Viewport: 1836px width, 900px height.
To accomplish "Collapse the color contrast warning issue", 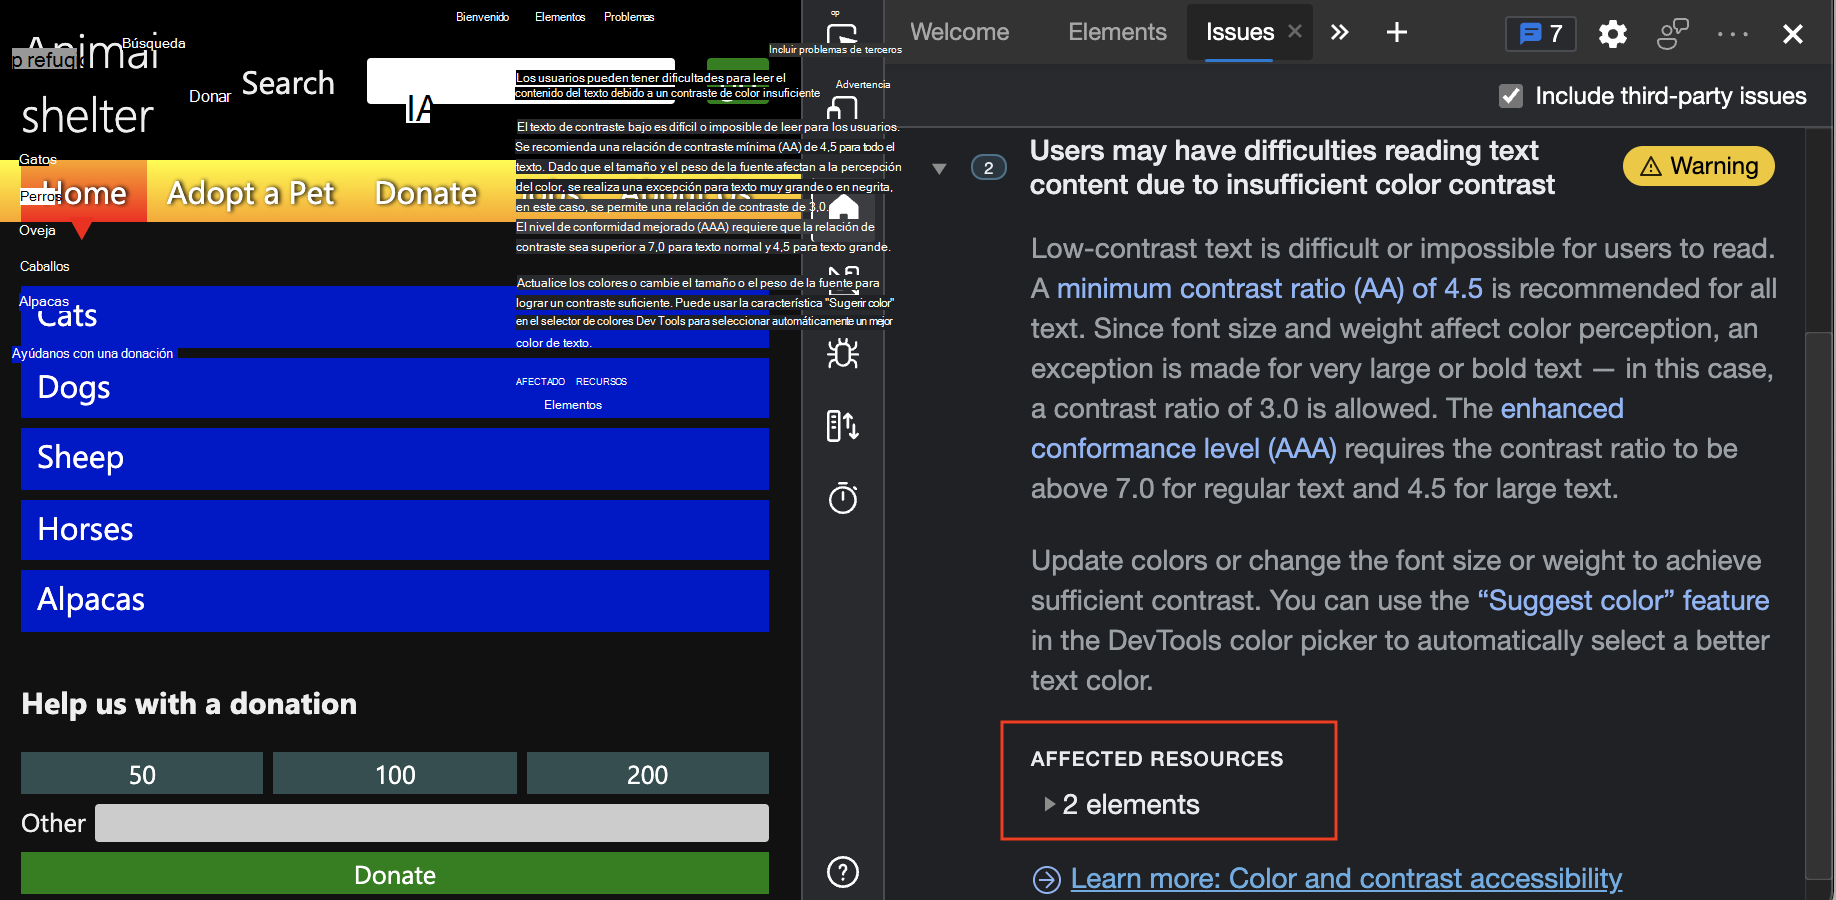I will point(940,167).
